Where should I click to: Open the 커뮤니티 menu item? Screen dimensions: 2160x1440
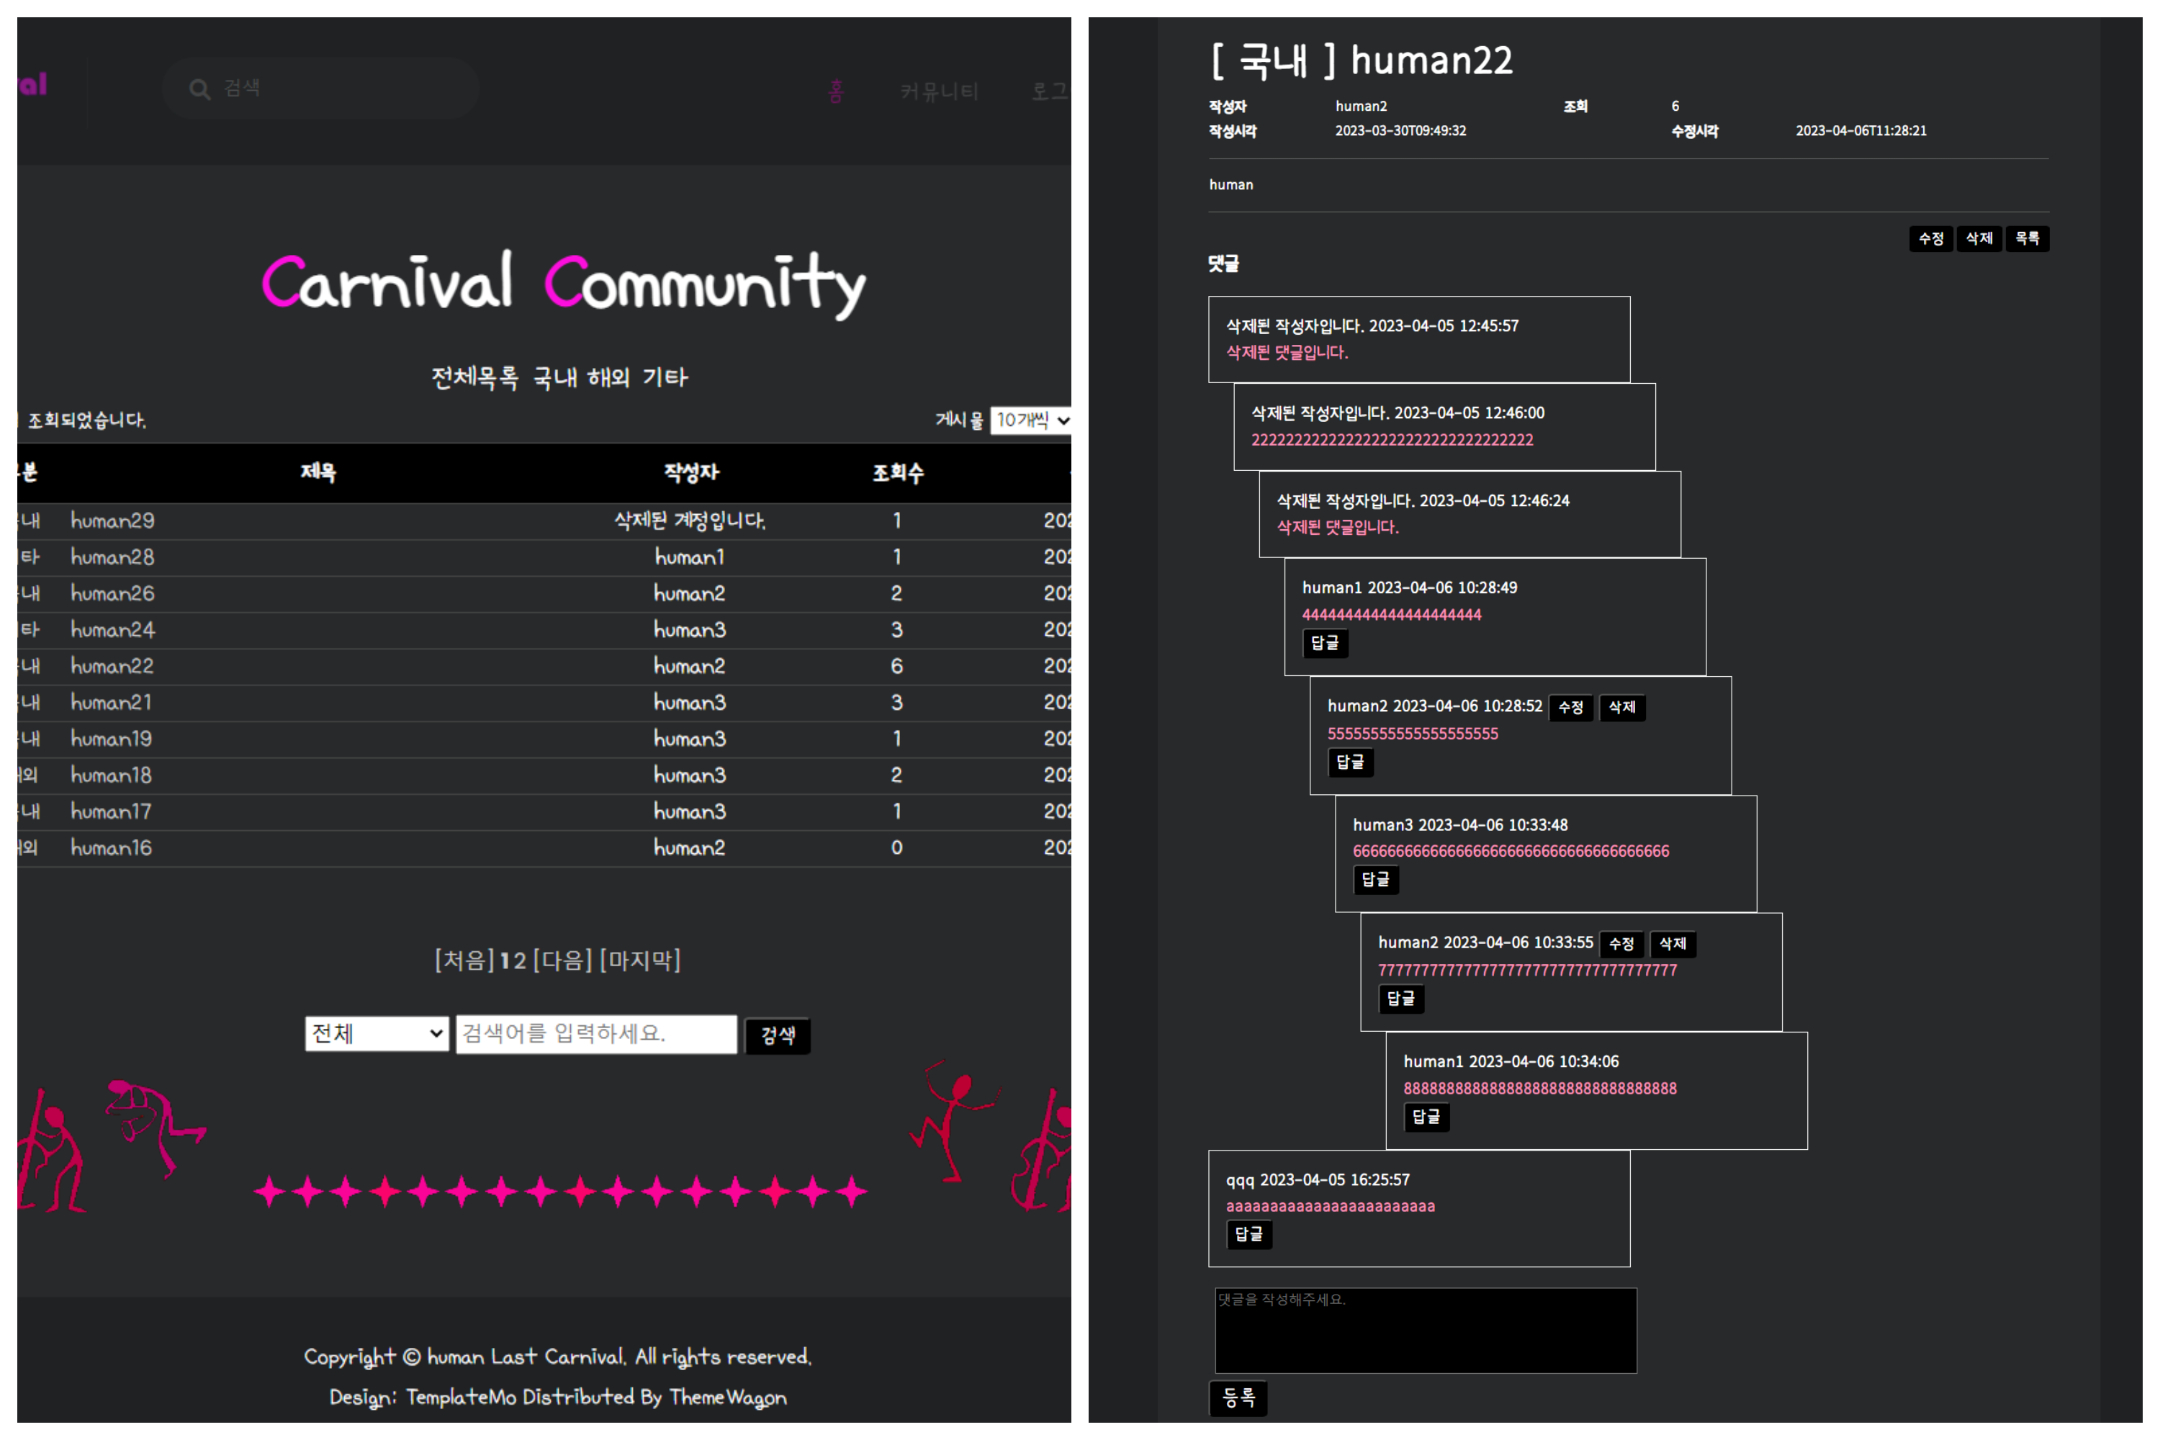click(938, 91)
